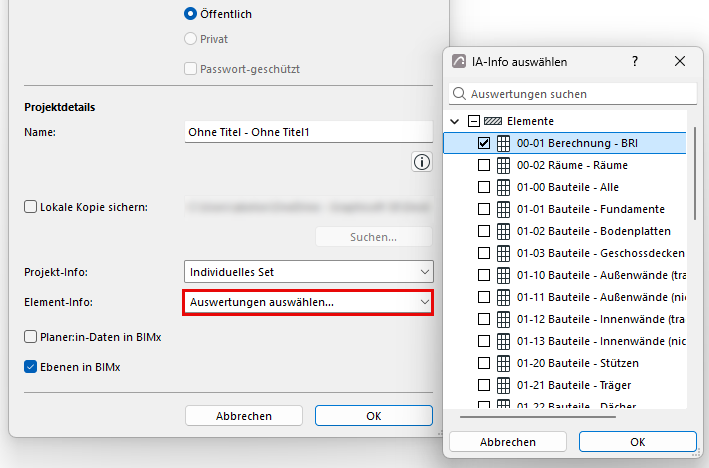The height and width of the screenshot is (468, 709).
Task: Click the Elemente hatch folder icon
Action: pos(493,121)
